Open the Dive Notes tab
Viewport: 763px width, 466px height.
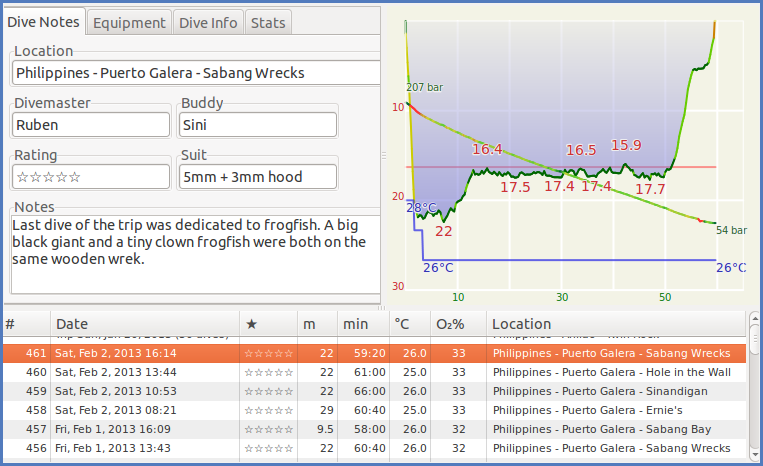(x=45, y=22)
